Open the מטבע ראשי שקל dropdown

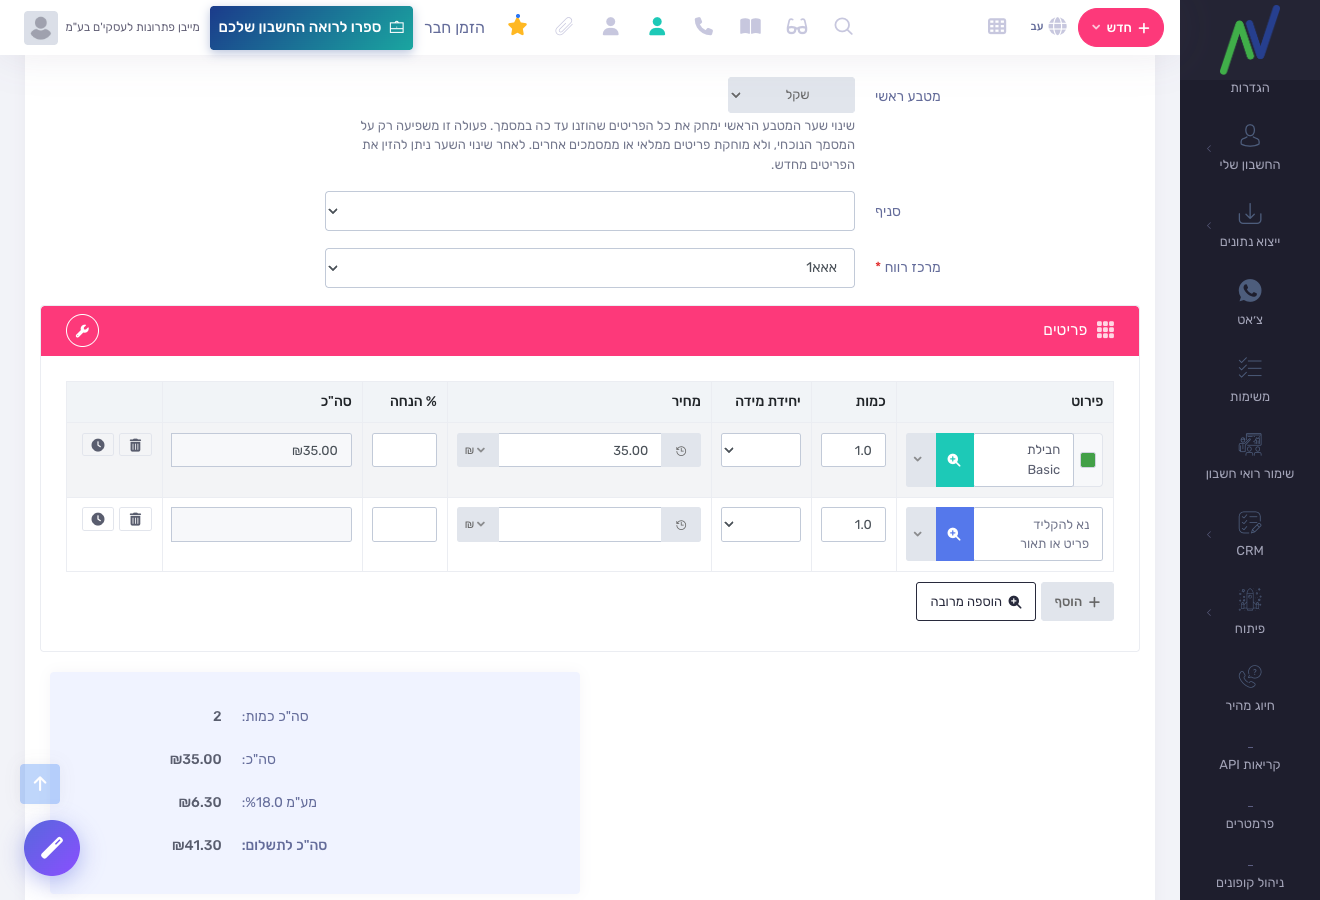pos(791,95)
